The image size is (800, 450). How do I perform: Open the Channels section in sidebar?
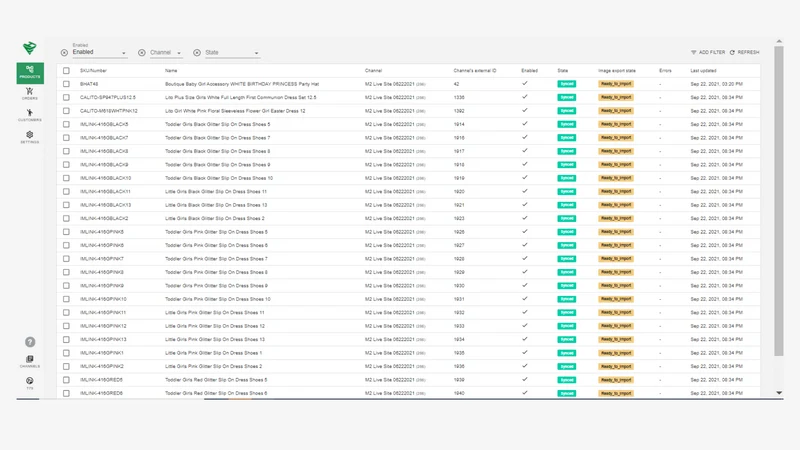click(x=30, y=361)
